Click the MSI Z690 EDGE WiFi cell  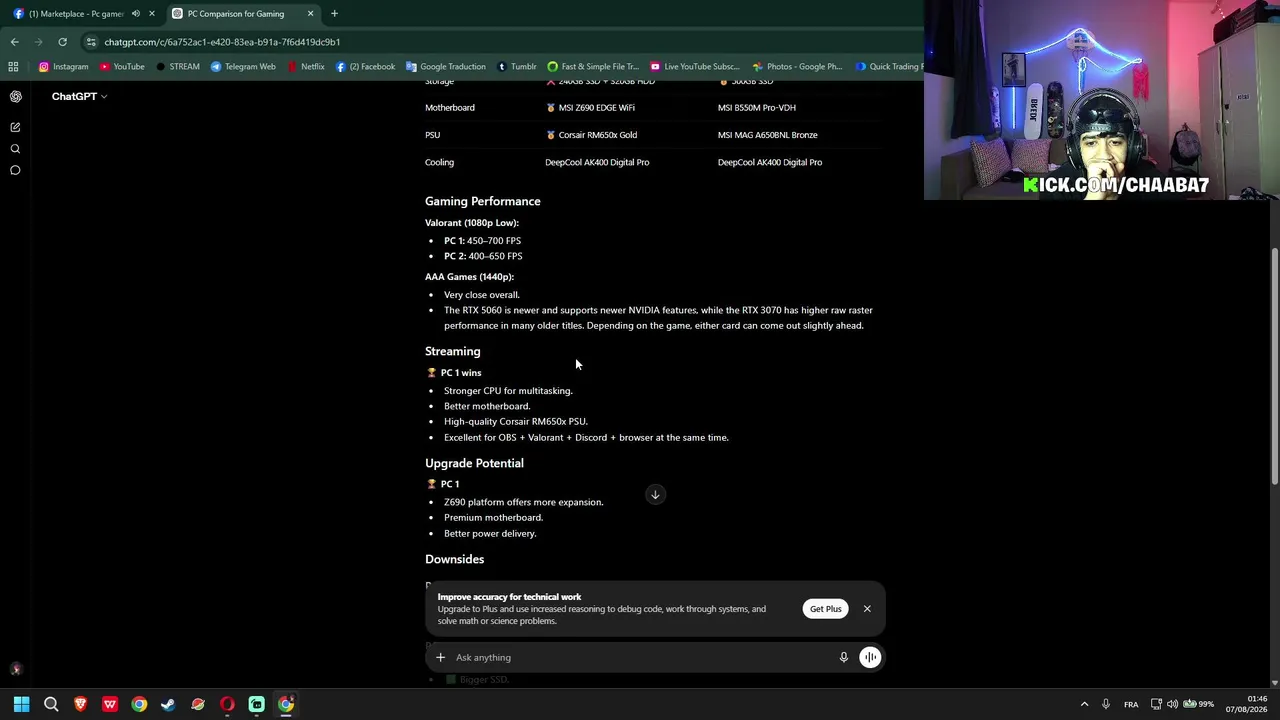590,108
